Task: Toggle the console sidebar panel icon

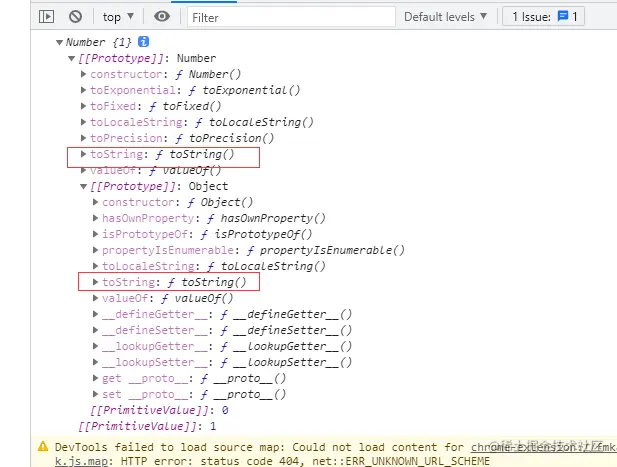Action: pyautogui.click(x=46, y=17)
